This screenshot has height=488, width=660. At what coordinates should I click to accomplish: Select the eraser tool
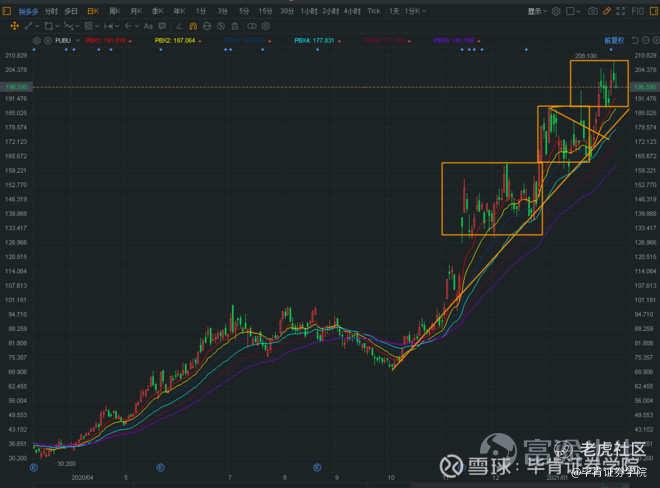click(x=179, y=27)
